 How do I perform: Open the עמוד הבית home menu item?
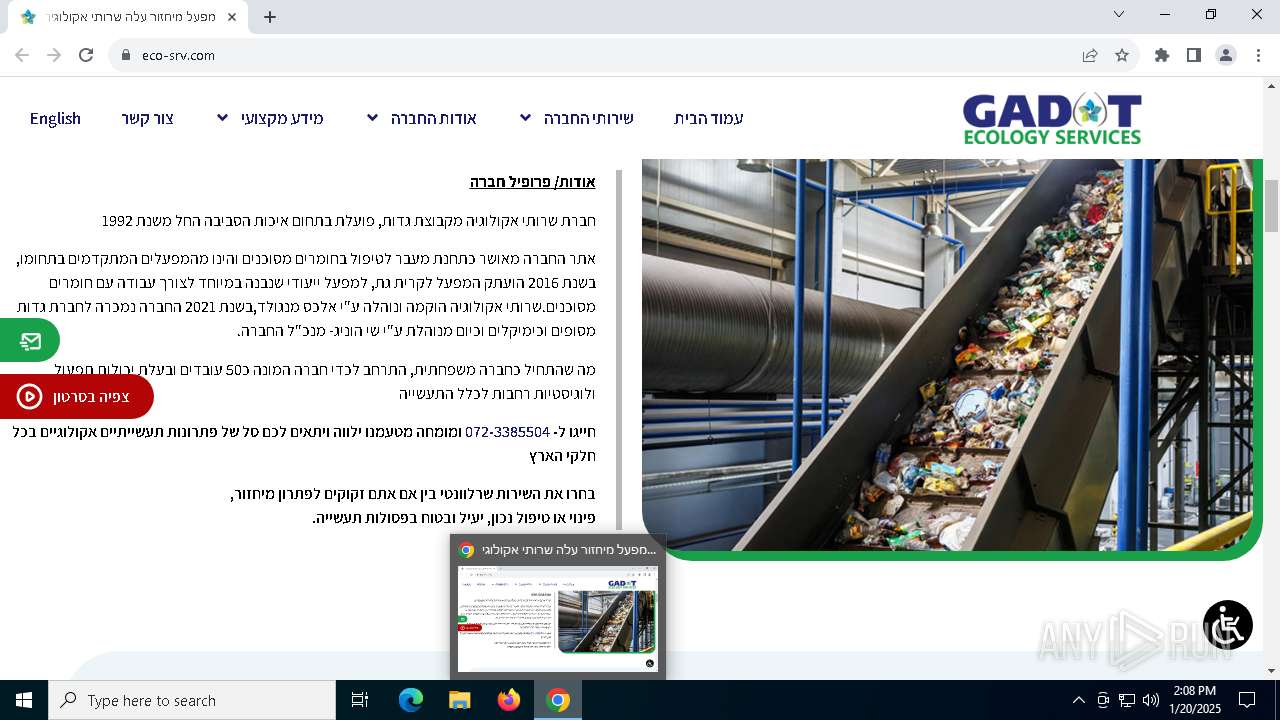(708, 118)
